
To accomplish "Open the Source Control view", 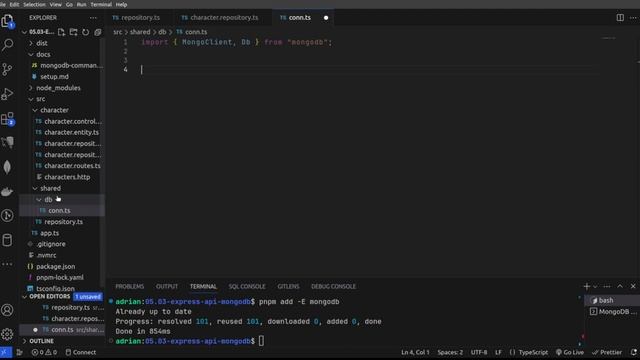I will coord(7,69).
